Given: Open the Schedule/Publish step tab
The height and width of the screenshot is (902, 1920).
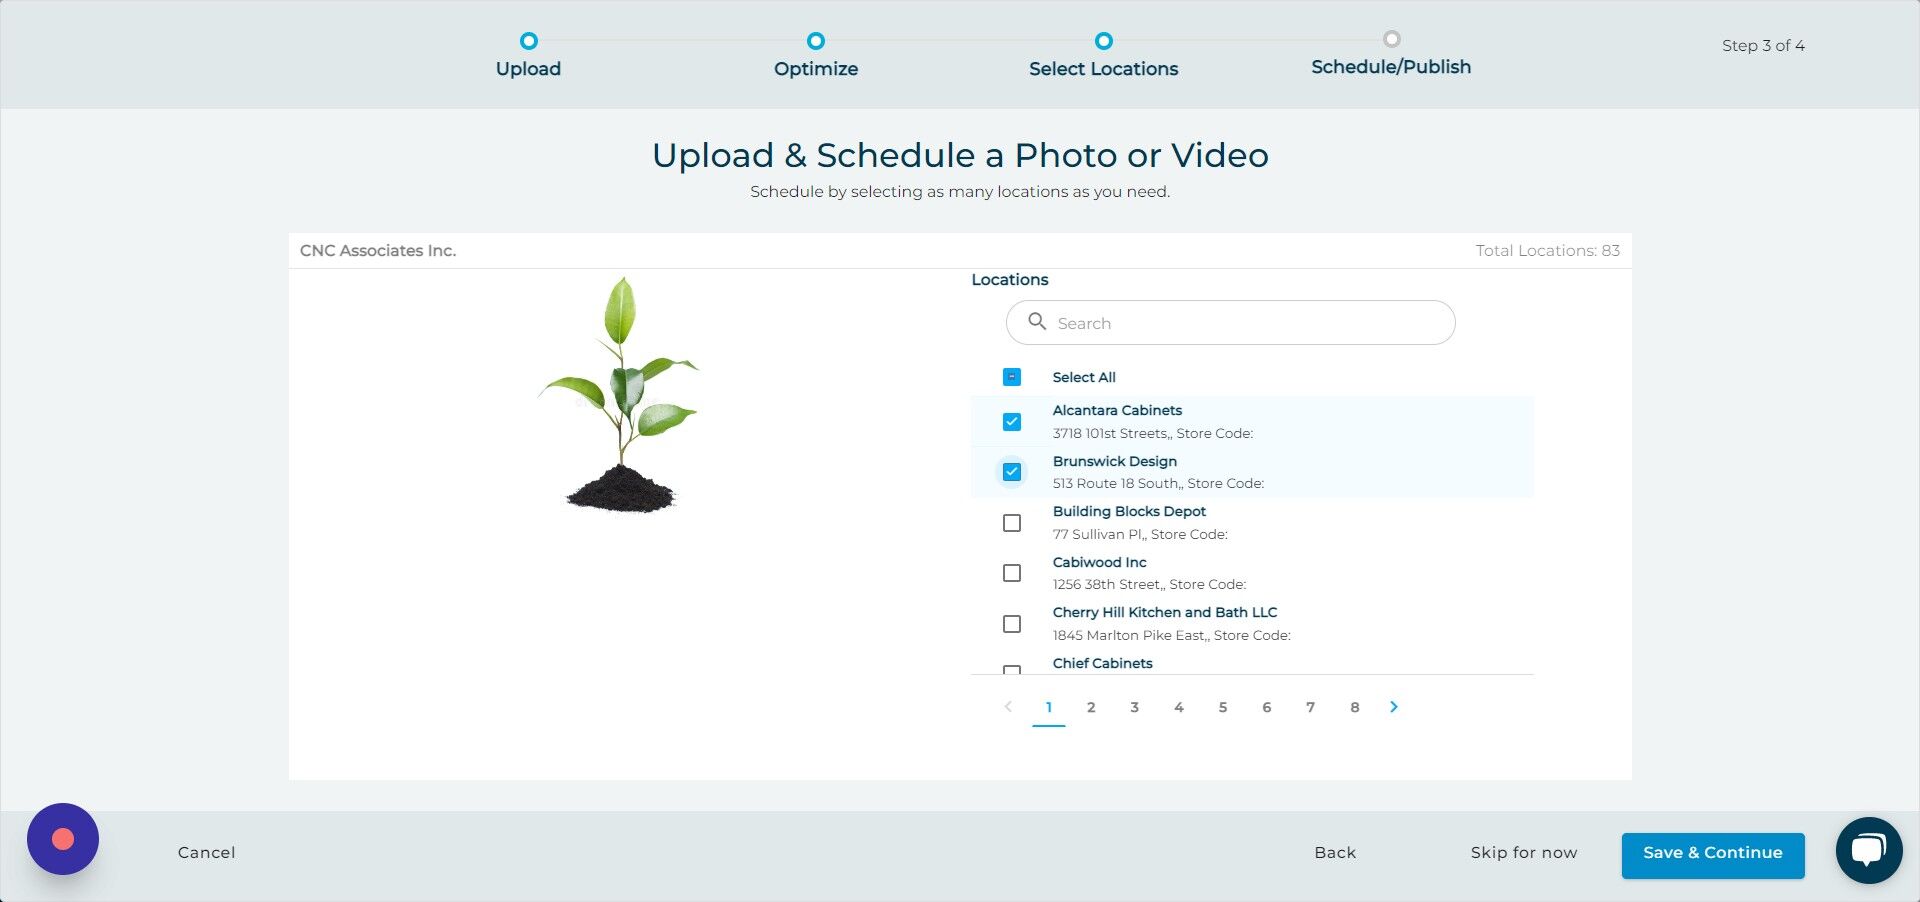Looking at the screenshot, I should pyautogui.click(x=1391, y=67).
